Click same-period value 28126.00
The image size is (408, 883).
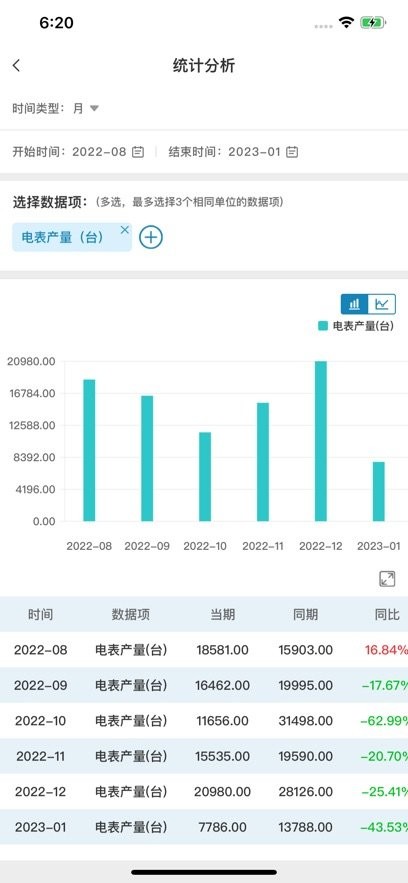point(306,792)
